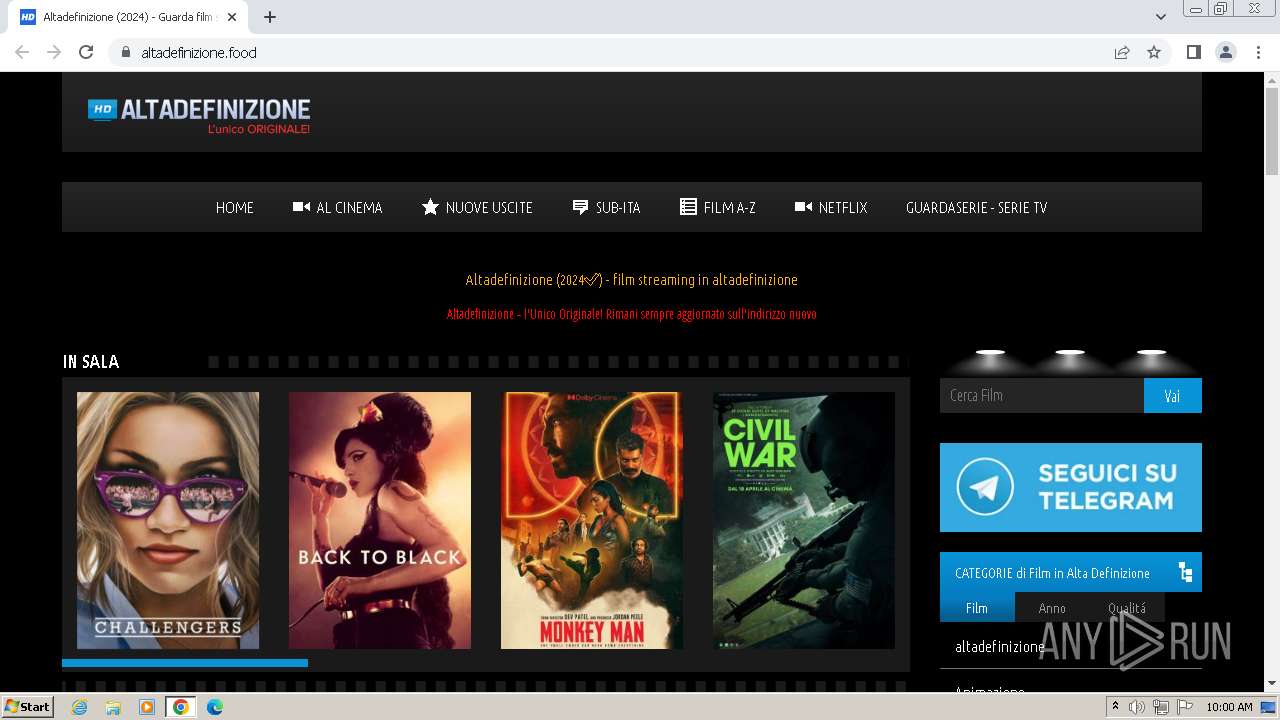Screen dimensions: 1280x720
Task: Click the 10:00 AM clock
Action: [1229, 707]
